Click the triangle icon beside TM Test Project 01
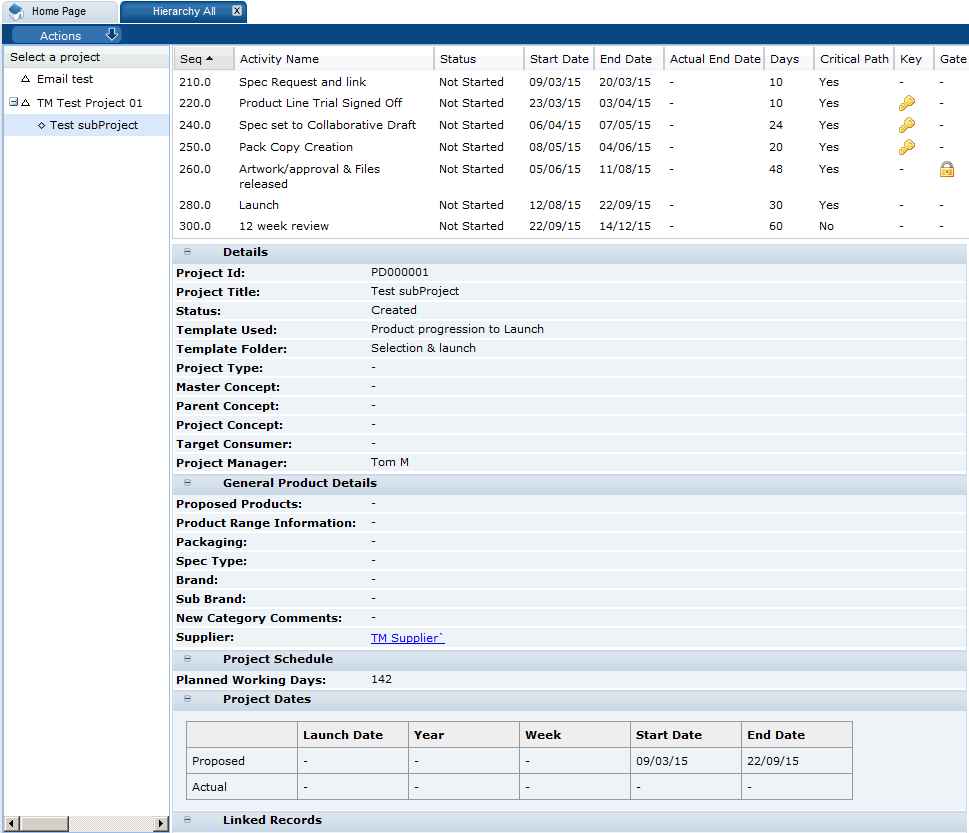Viewport: 969px width, 833px height. click(x=25, y=102)
